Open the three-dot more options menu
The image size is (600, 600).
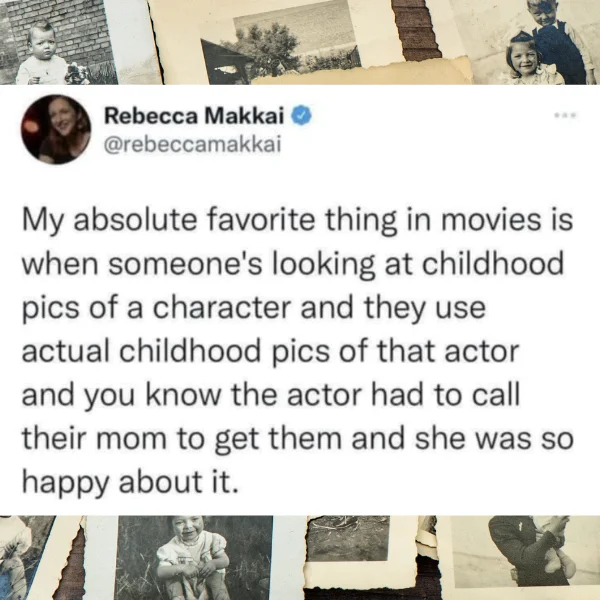pos(566,114)
